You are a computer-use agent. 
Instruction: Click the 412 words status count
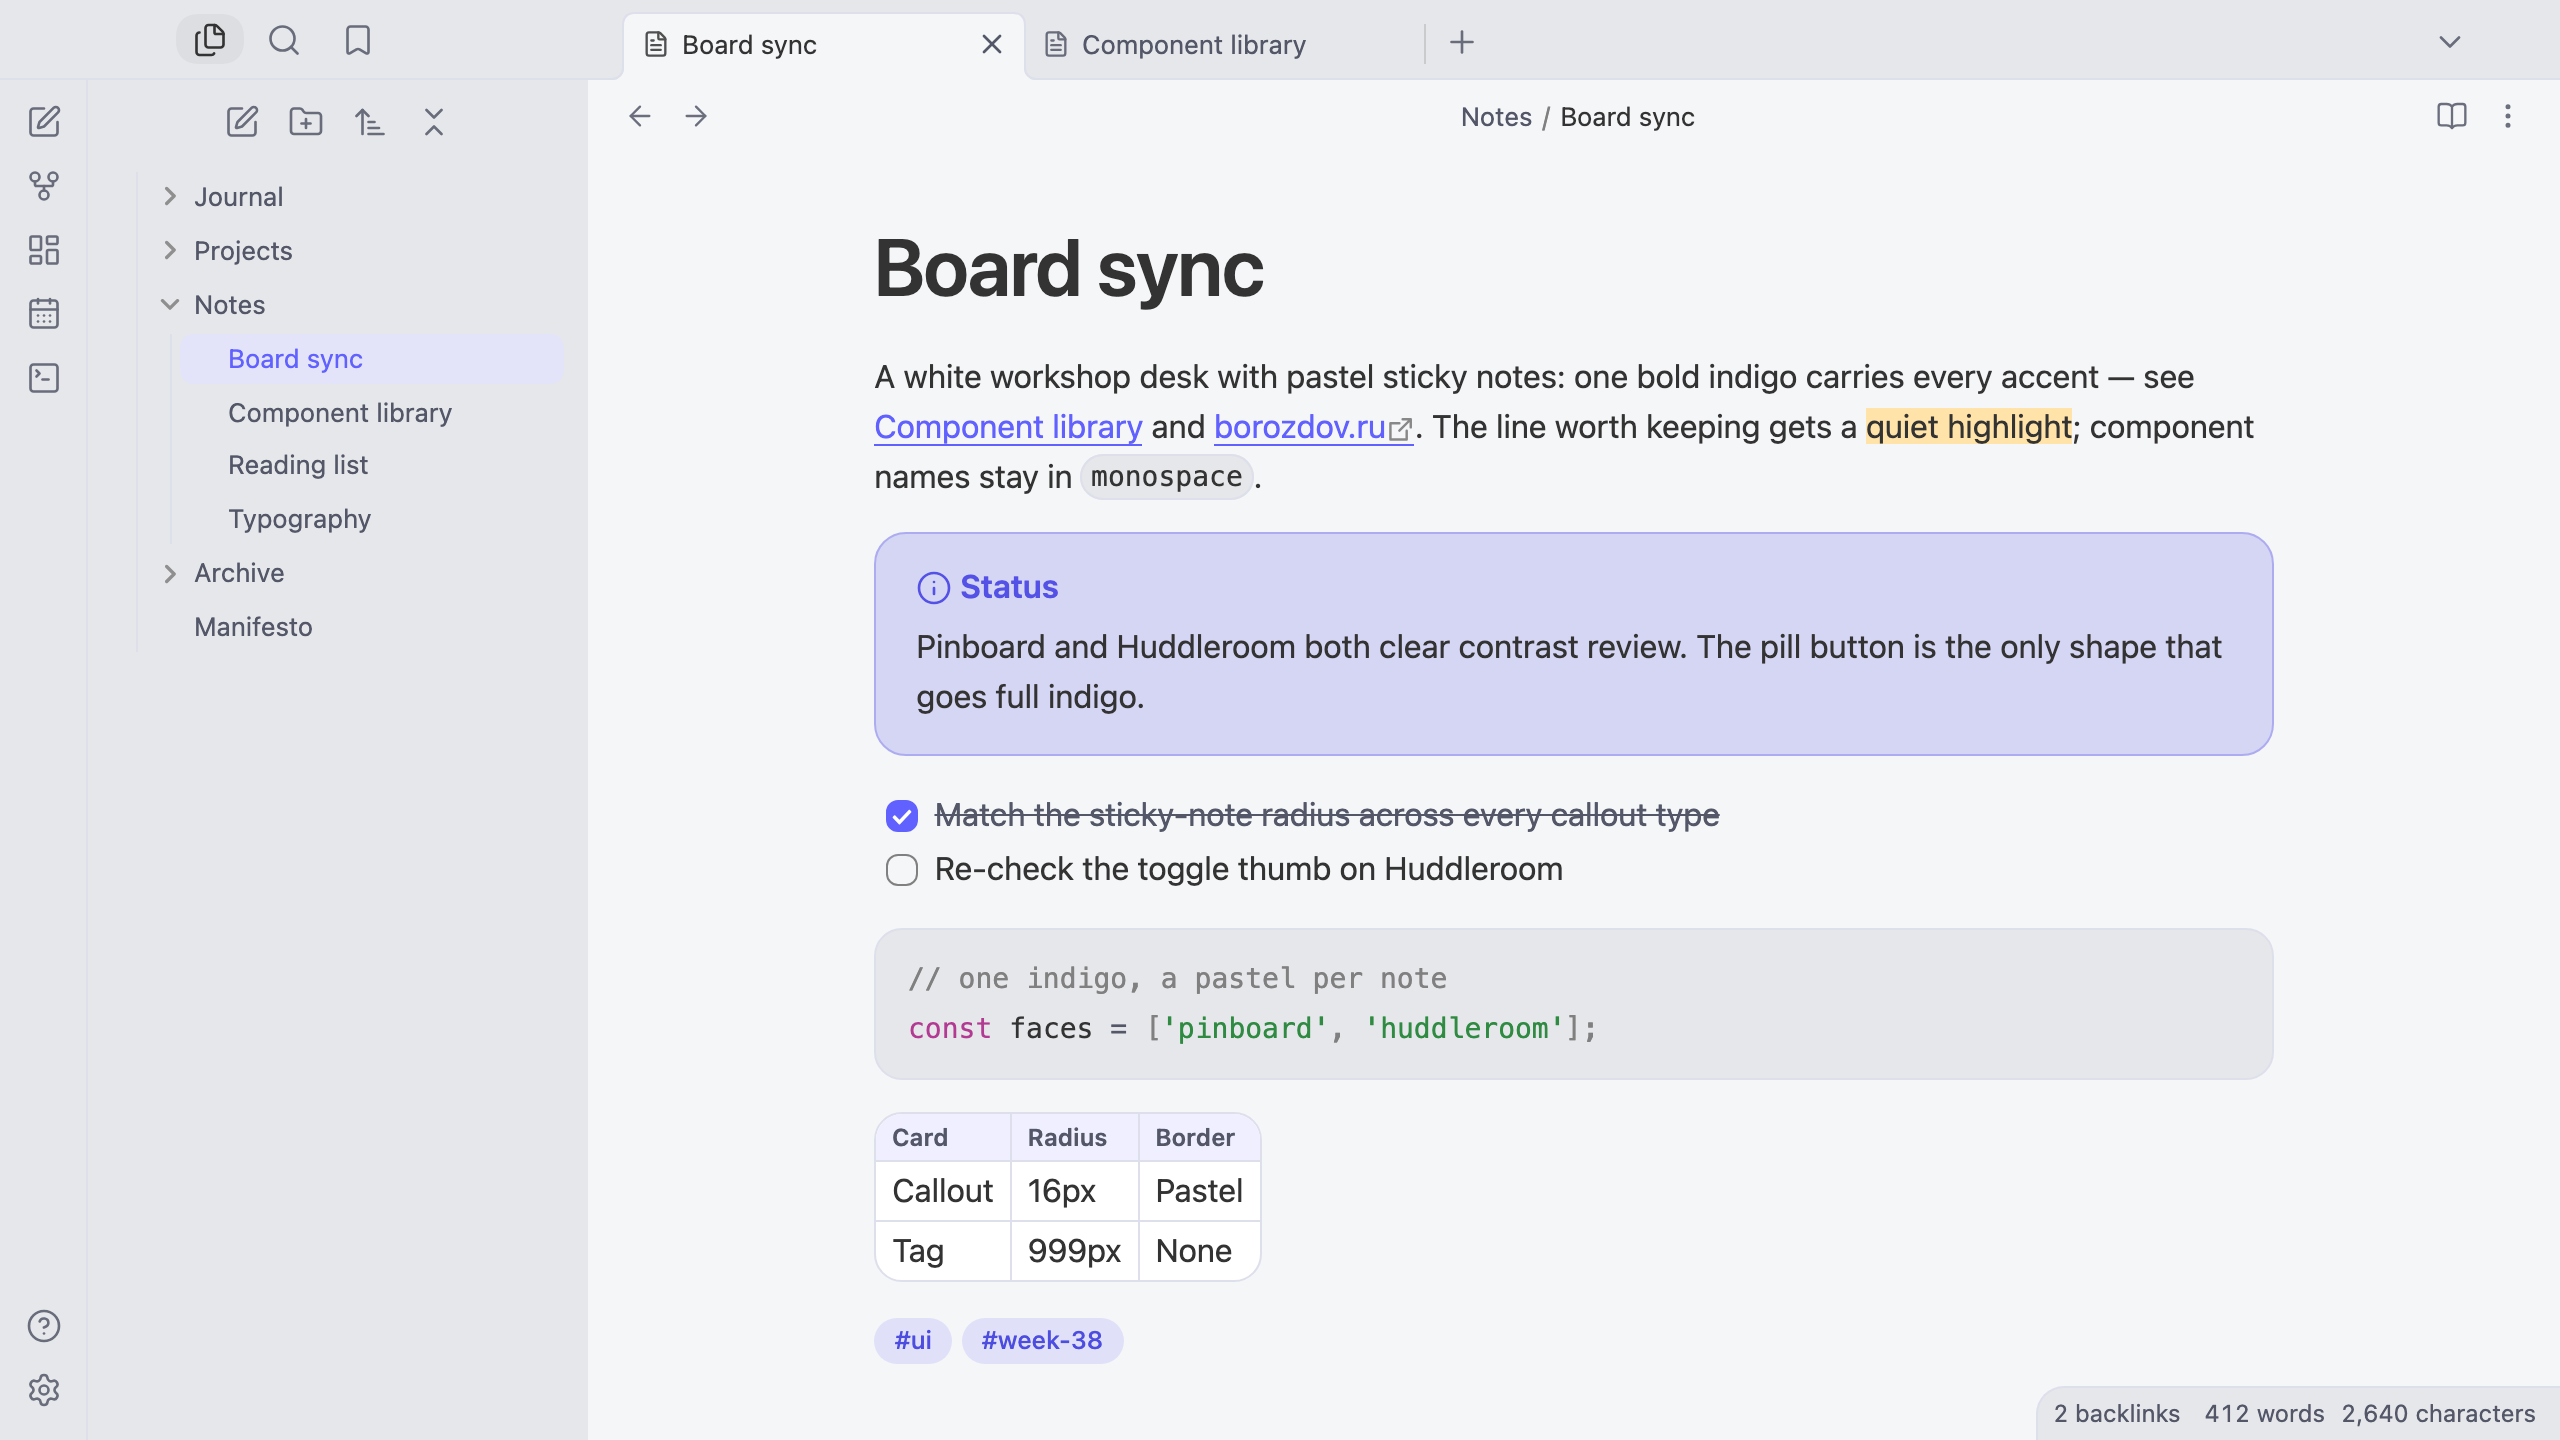point(2264,1414)
